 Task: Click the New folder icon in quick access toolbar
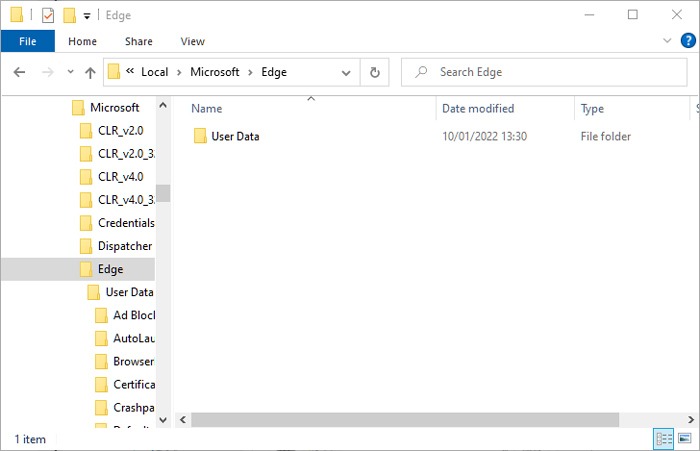pyautogui.click(x=70, y=16)
